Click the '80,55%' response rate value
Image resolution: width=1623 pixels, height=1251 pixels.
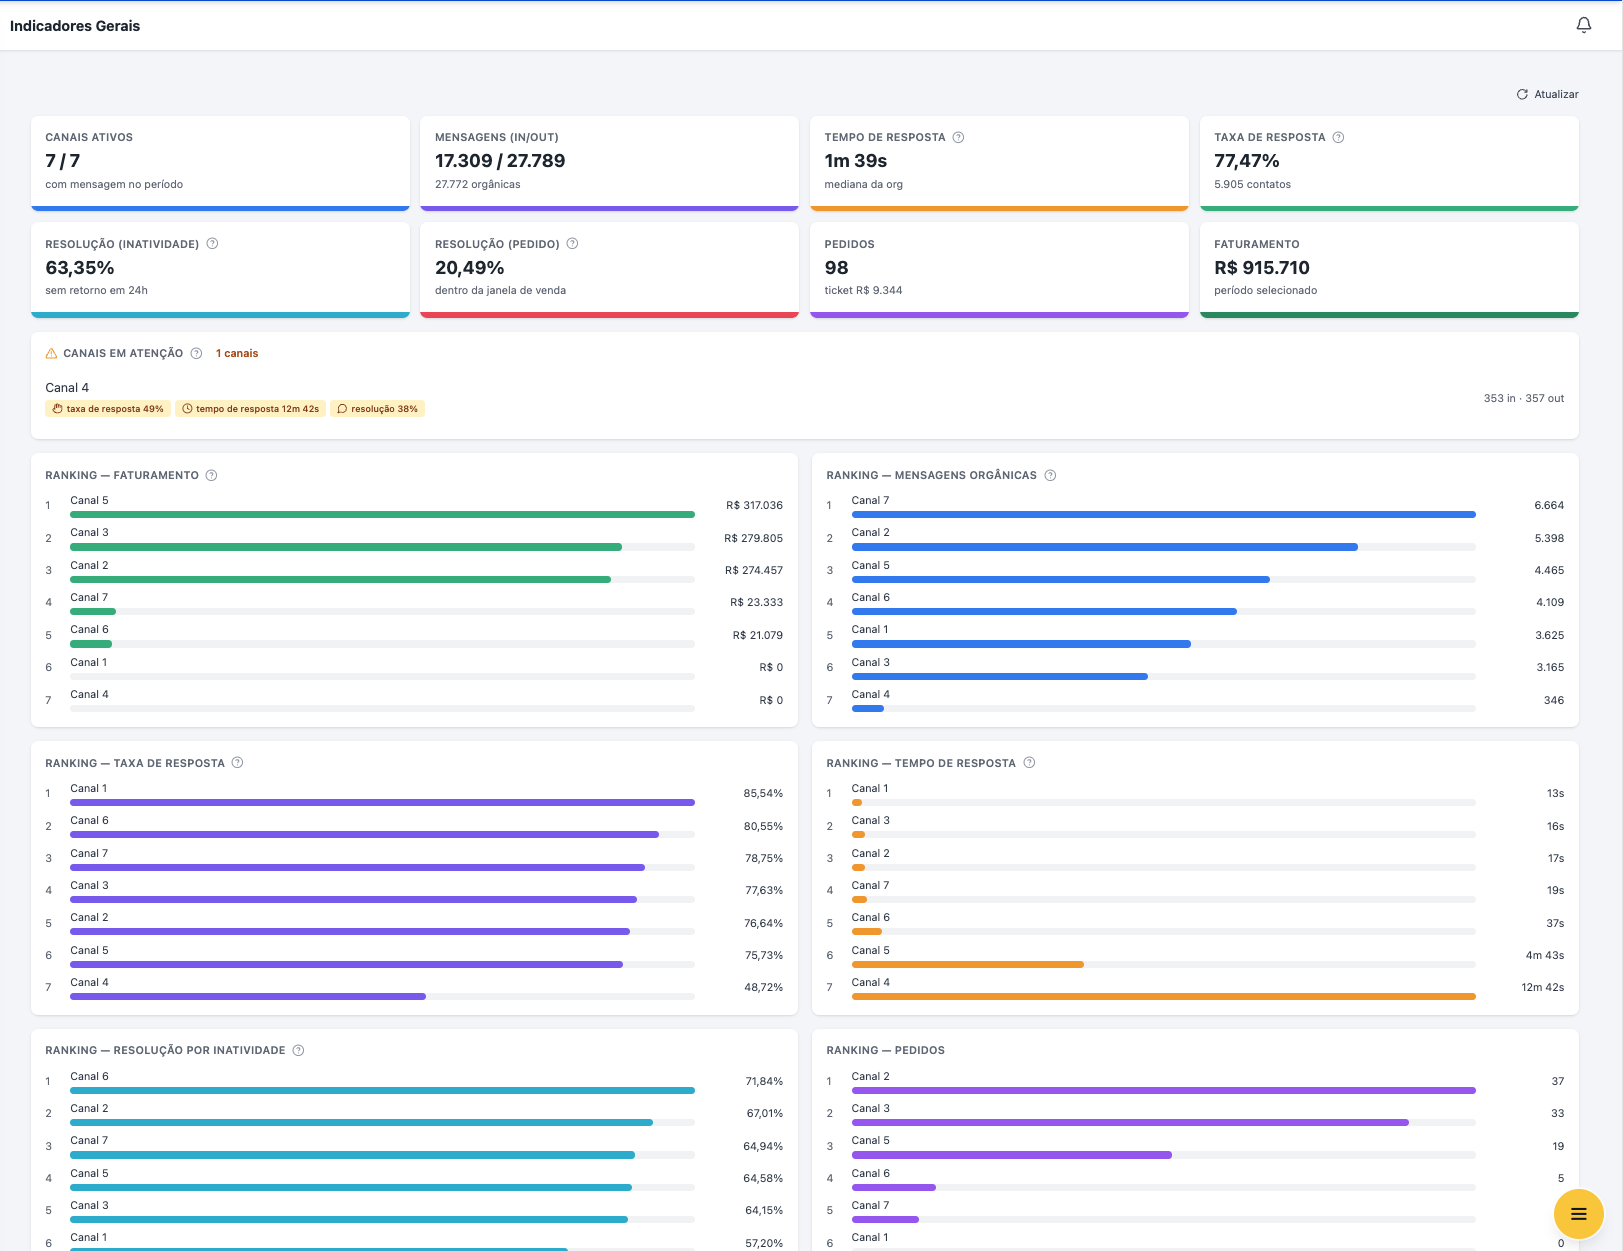(x=763, y=826)
